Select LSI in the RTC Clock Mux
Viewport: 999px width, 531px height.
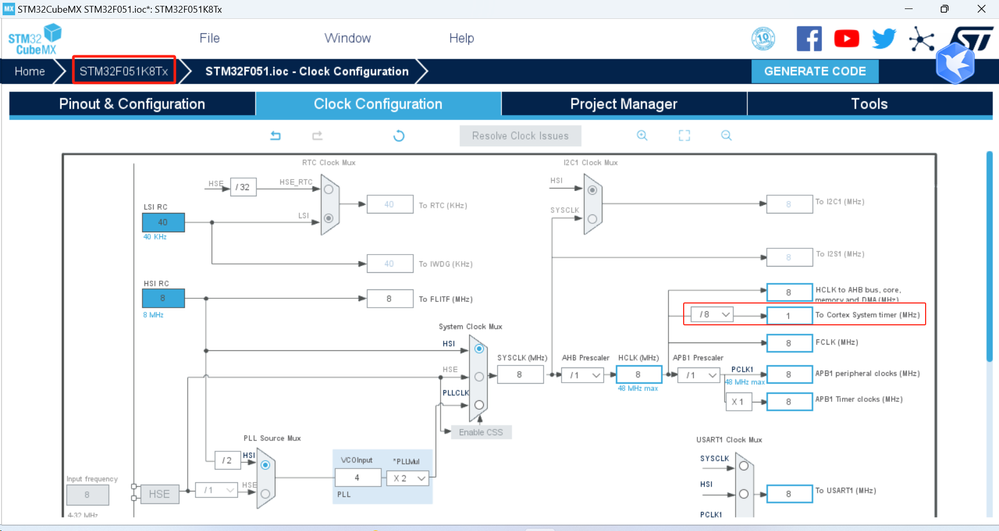click(x=329, y=218)
